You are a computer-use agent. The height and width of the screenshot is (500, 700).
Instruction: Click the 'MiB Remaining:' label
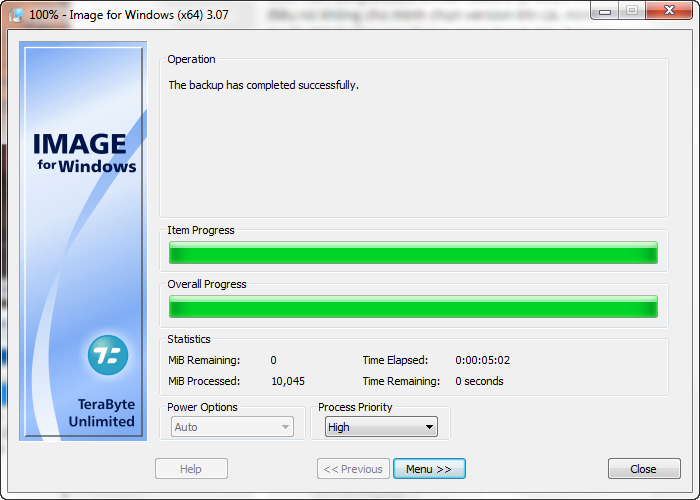click(204, 360)
